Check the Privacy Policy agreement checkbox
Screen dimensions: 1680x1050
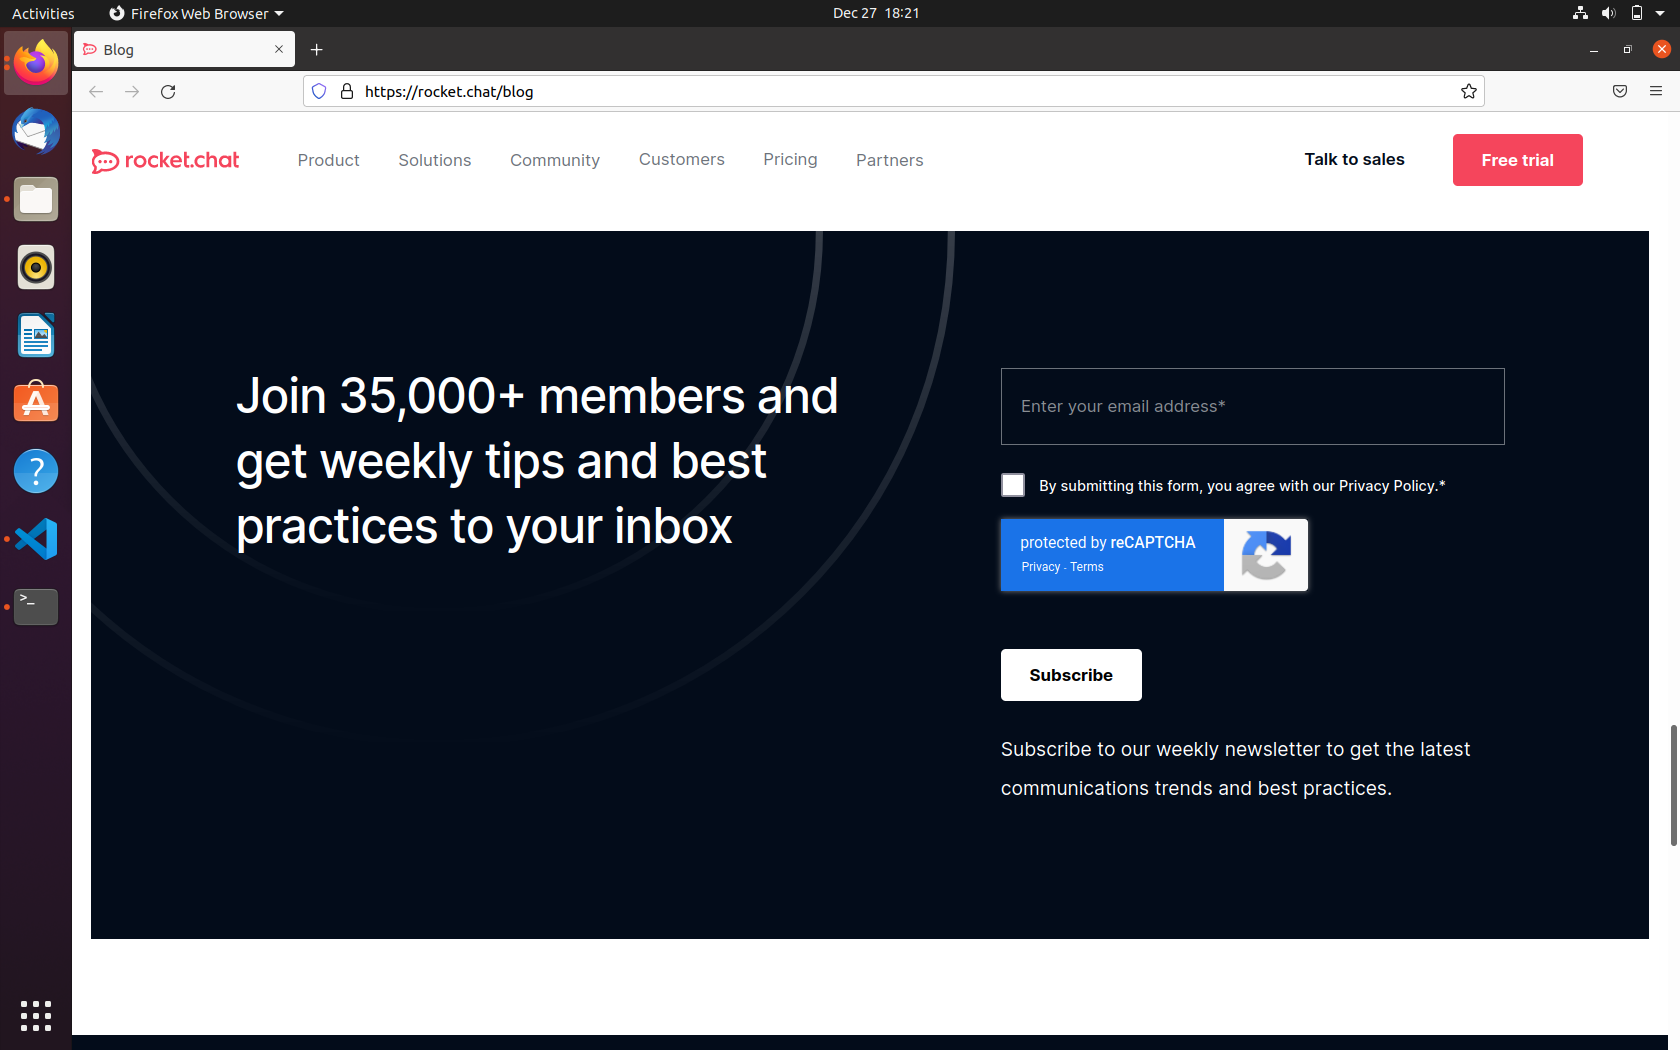click(x=1012, y=485)
